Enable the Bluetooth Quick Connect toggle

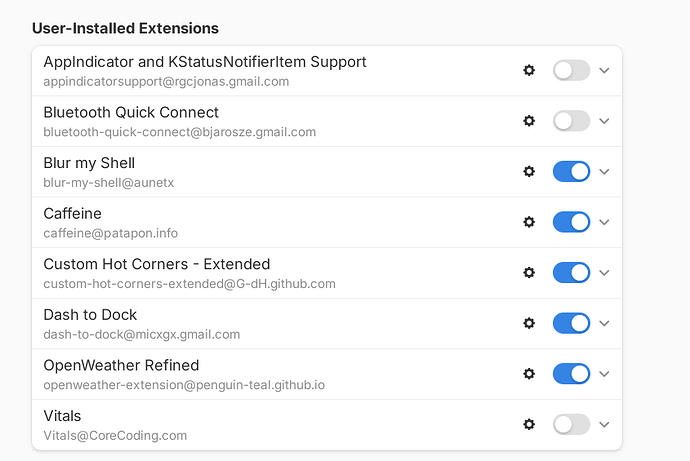571,121
